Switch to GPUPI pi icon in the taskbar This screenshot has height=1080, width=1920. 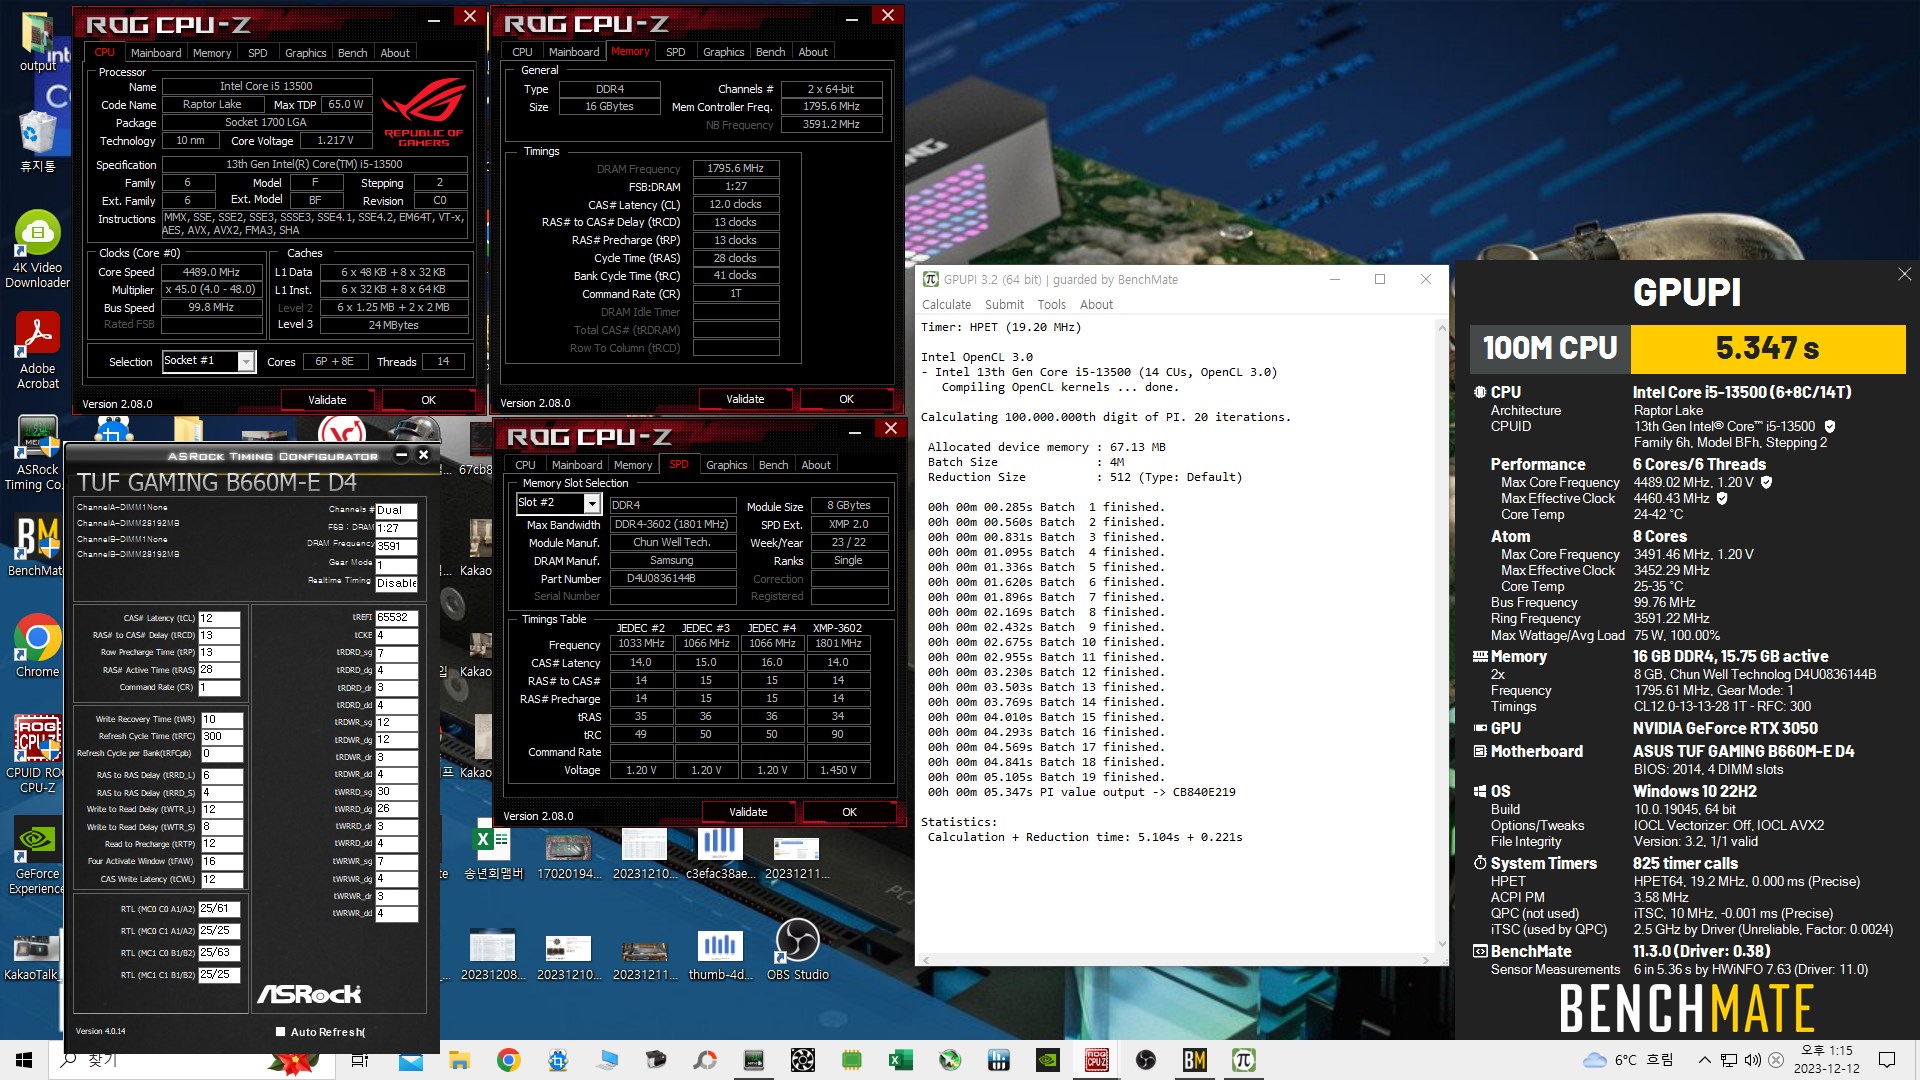click(x=1243, y=1060)
